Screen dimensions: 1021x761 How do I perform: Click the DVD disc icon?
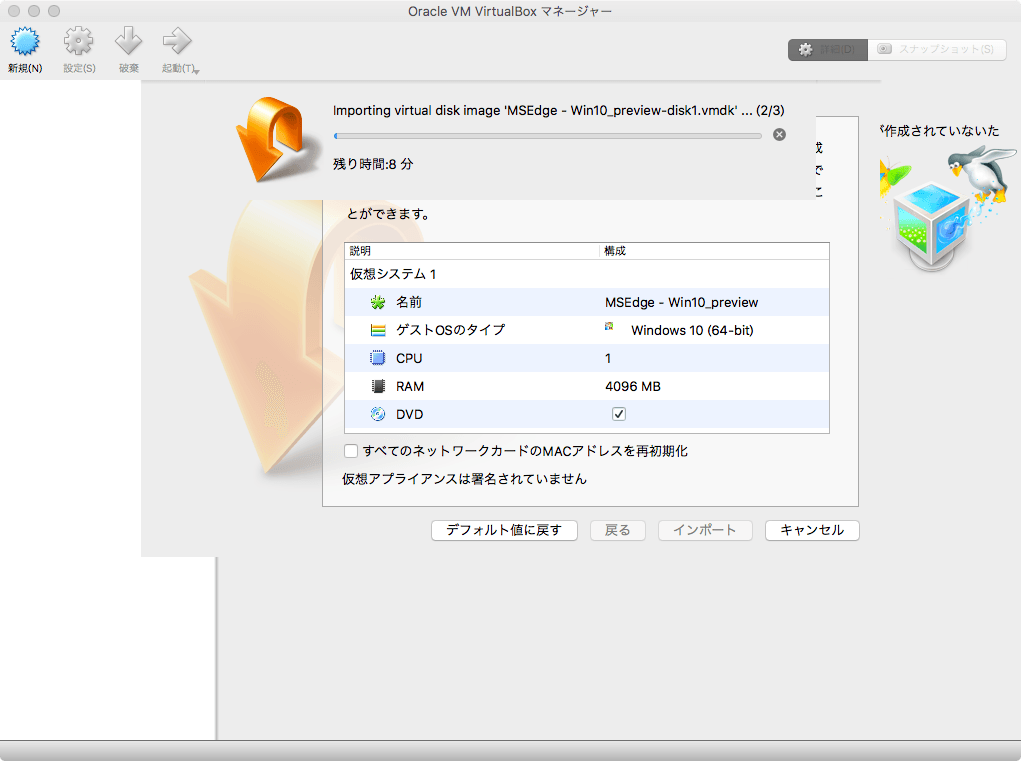pos(378,414)
